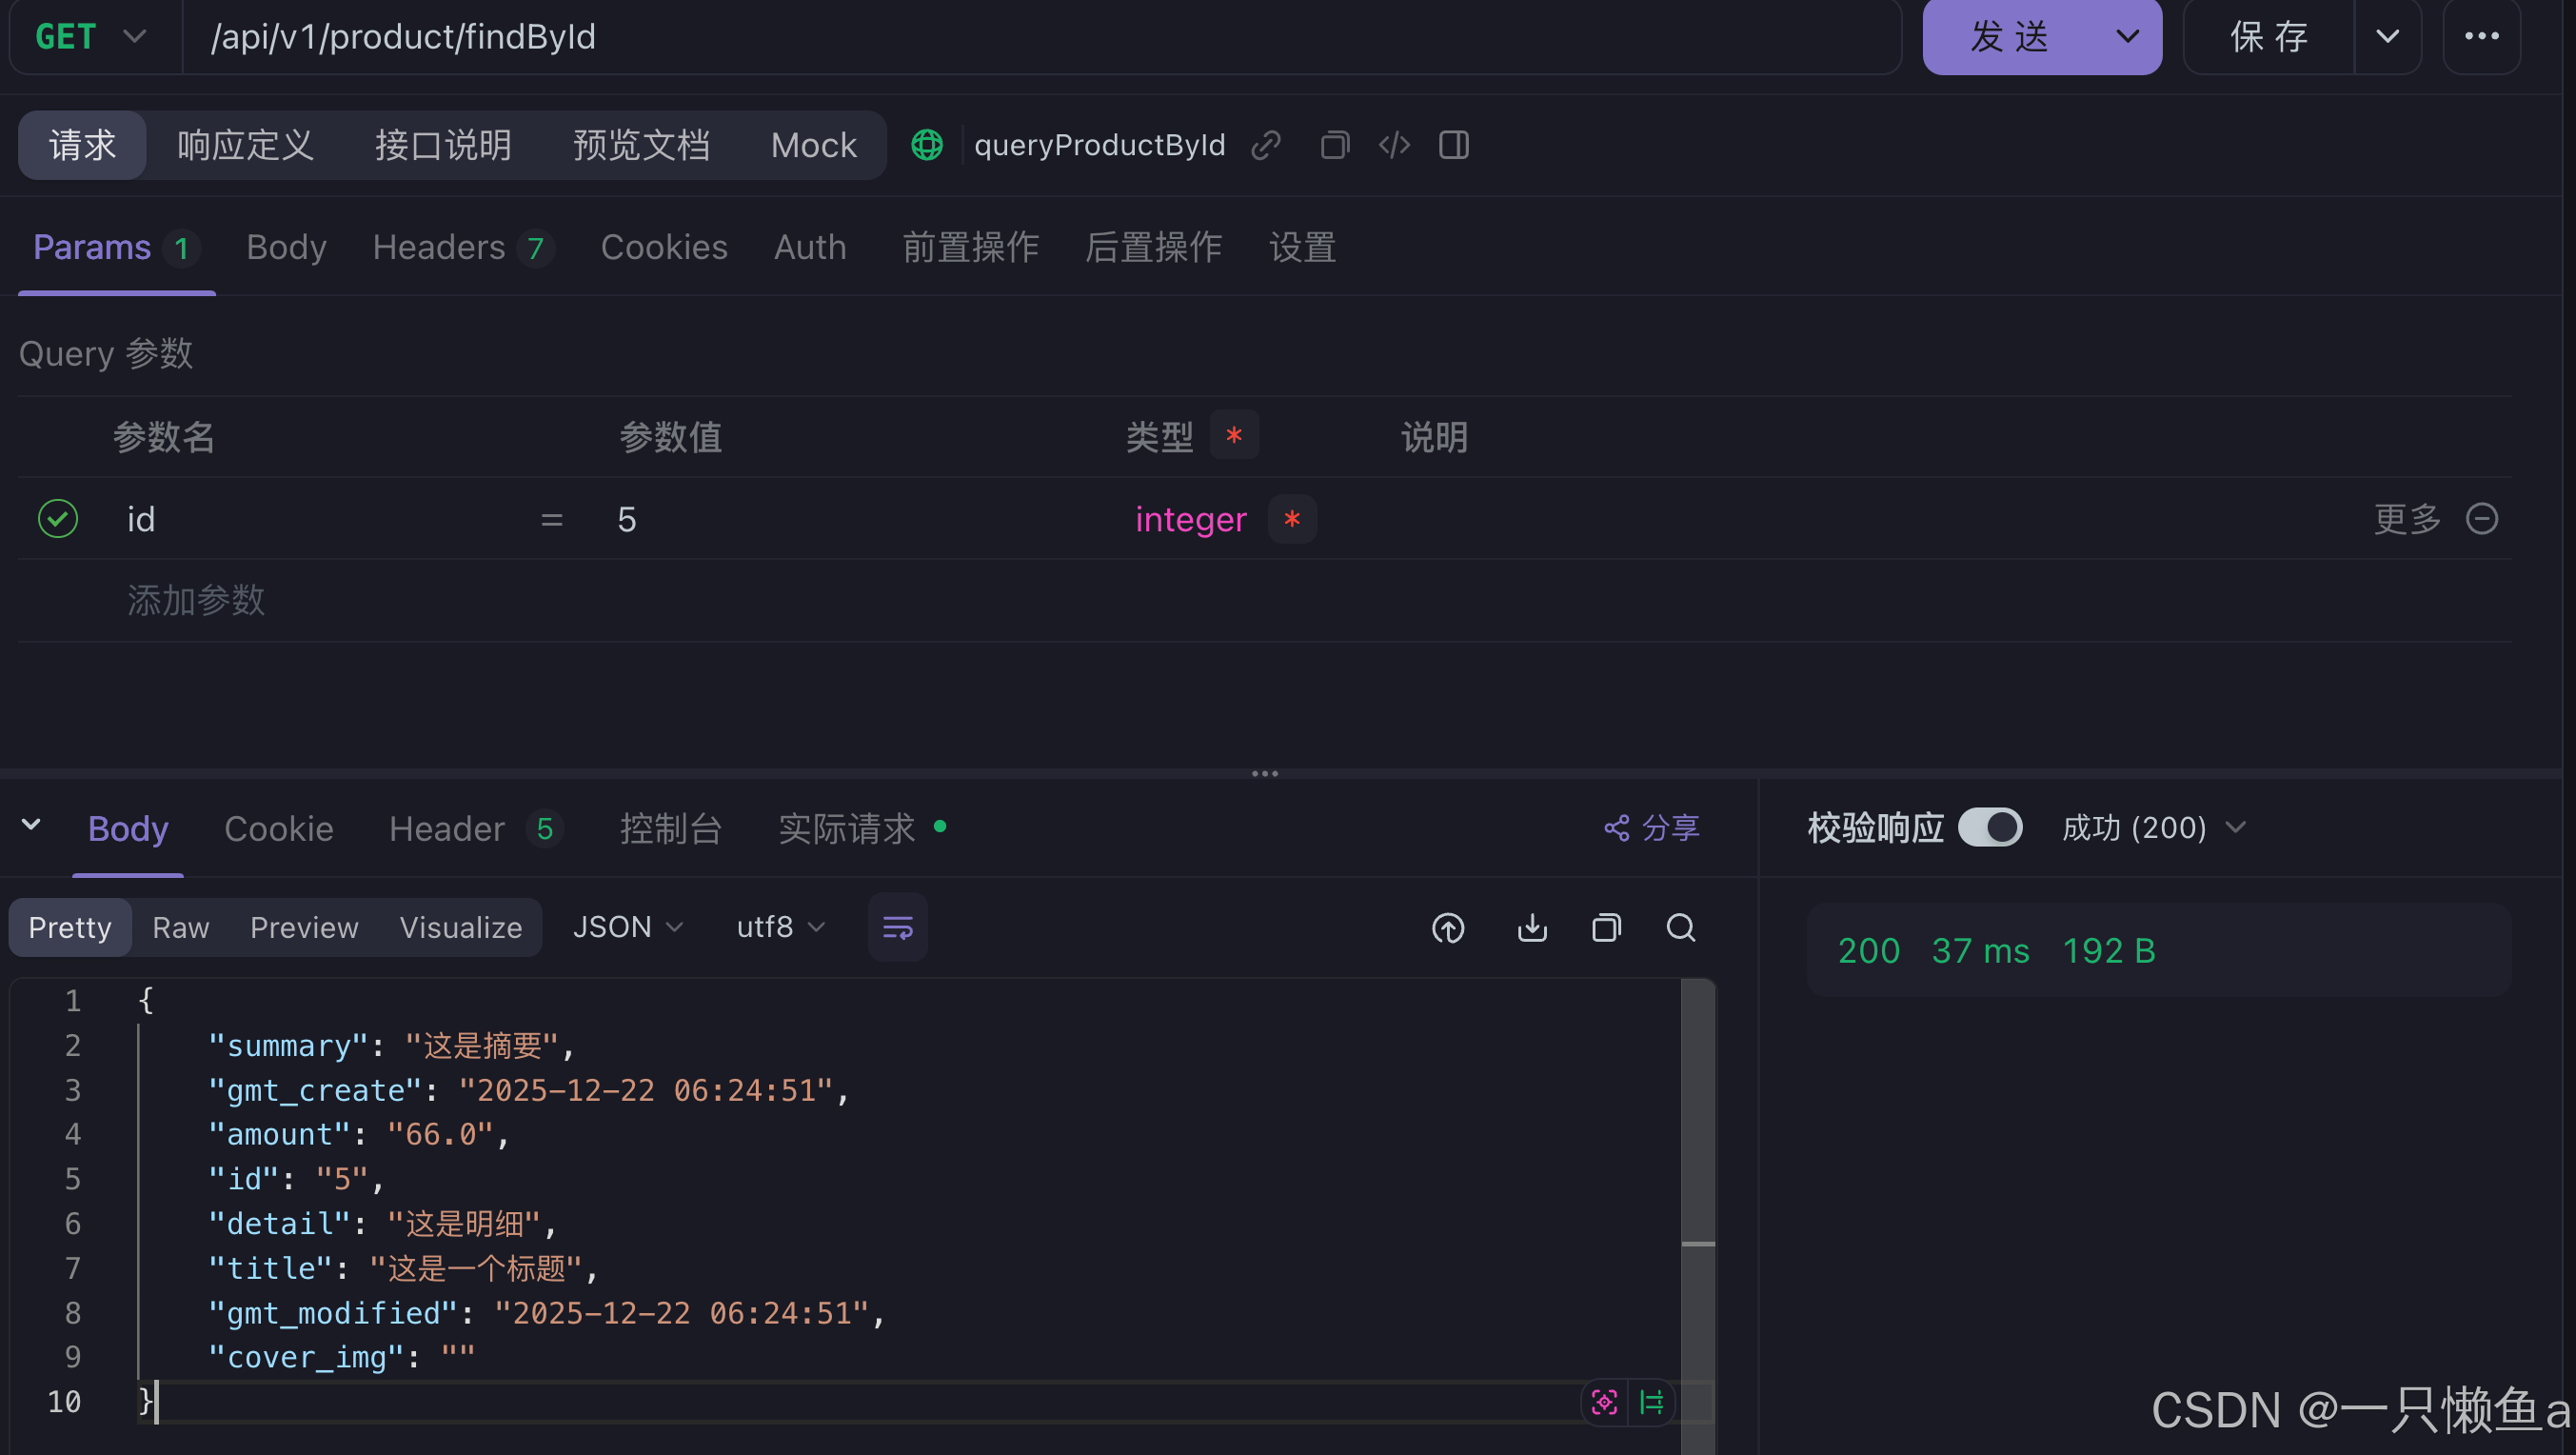Open the generate code icon
The width and height of the screenshot is (2576, 1455).
[1394, 145]
